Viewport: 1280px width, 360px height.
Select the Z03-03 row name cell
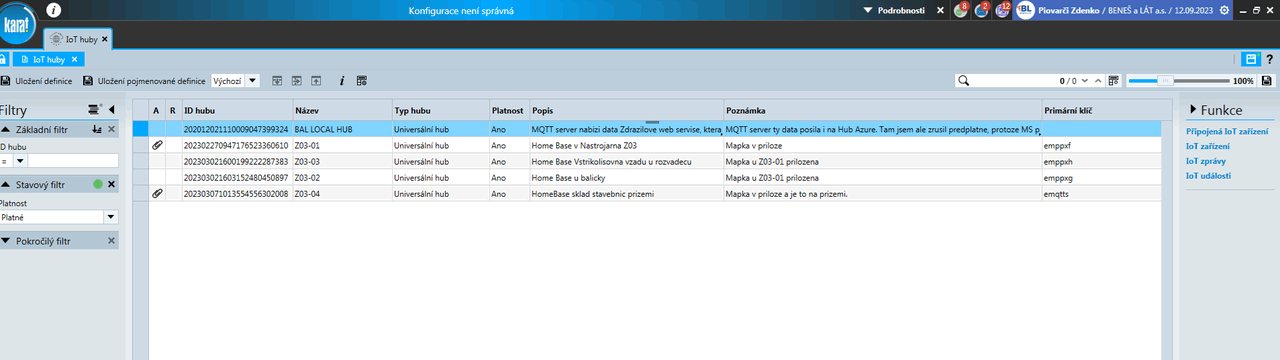click(342, 161)
